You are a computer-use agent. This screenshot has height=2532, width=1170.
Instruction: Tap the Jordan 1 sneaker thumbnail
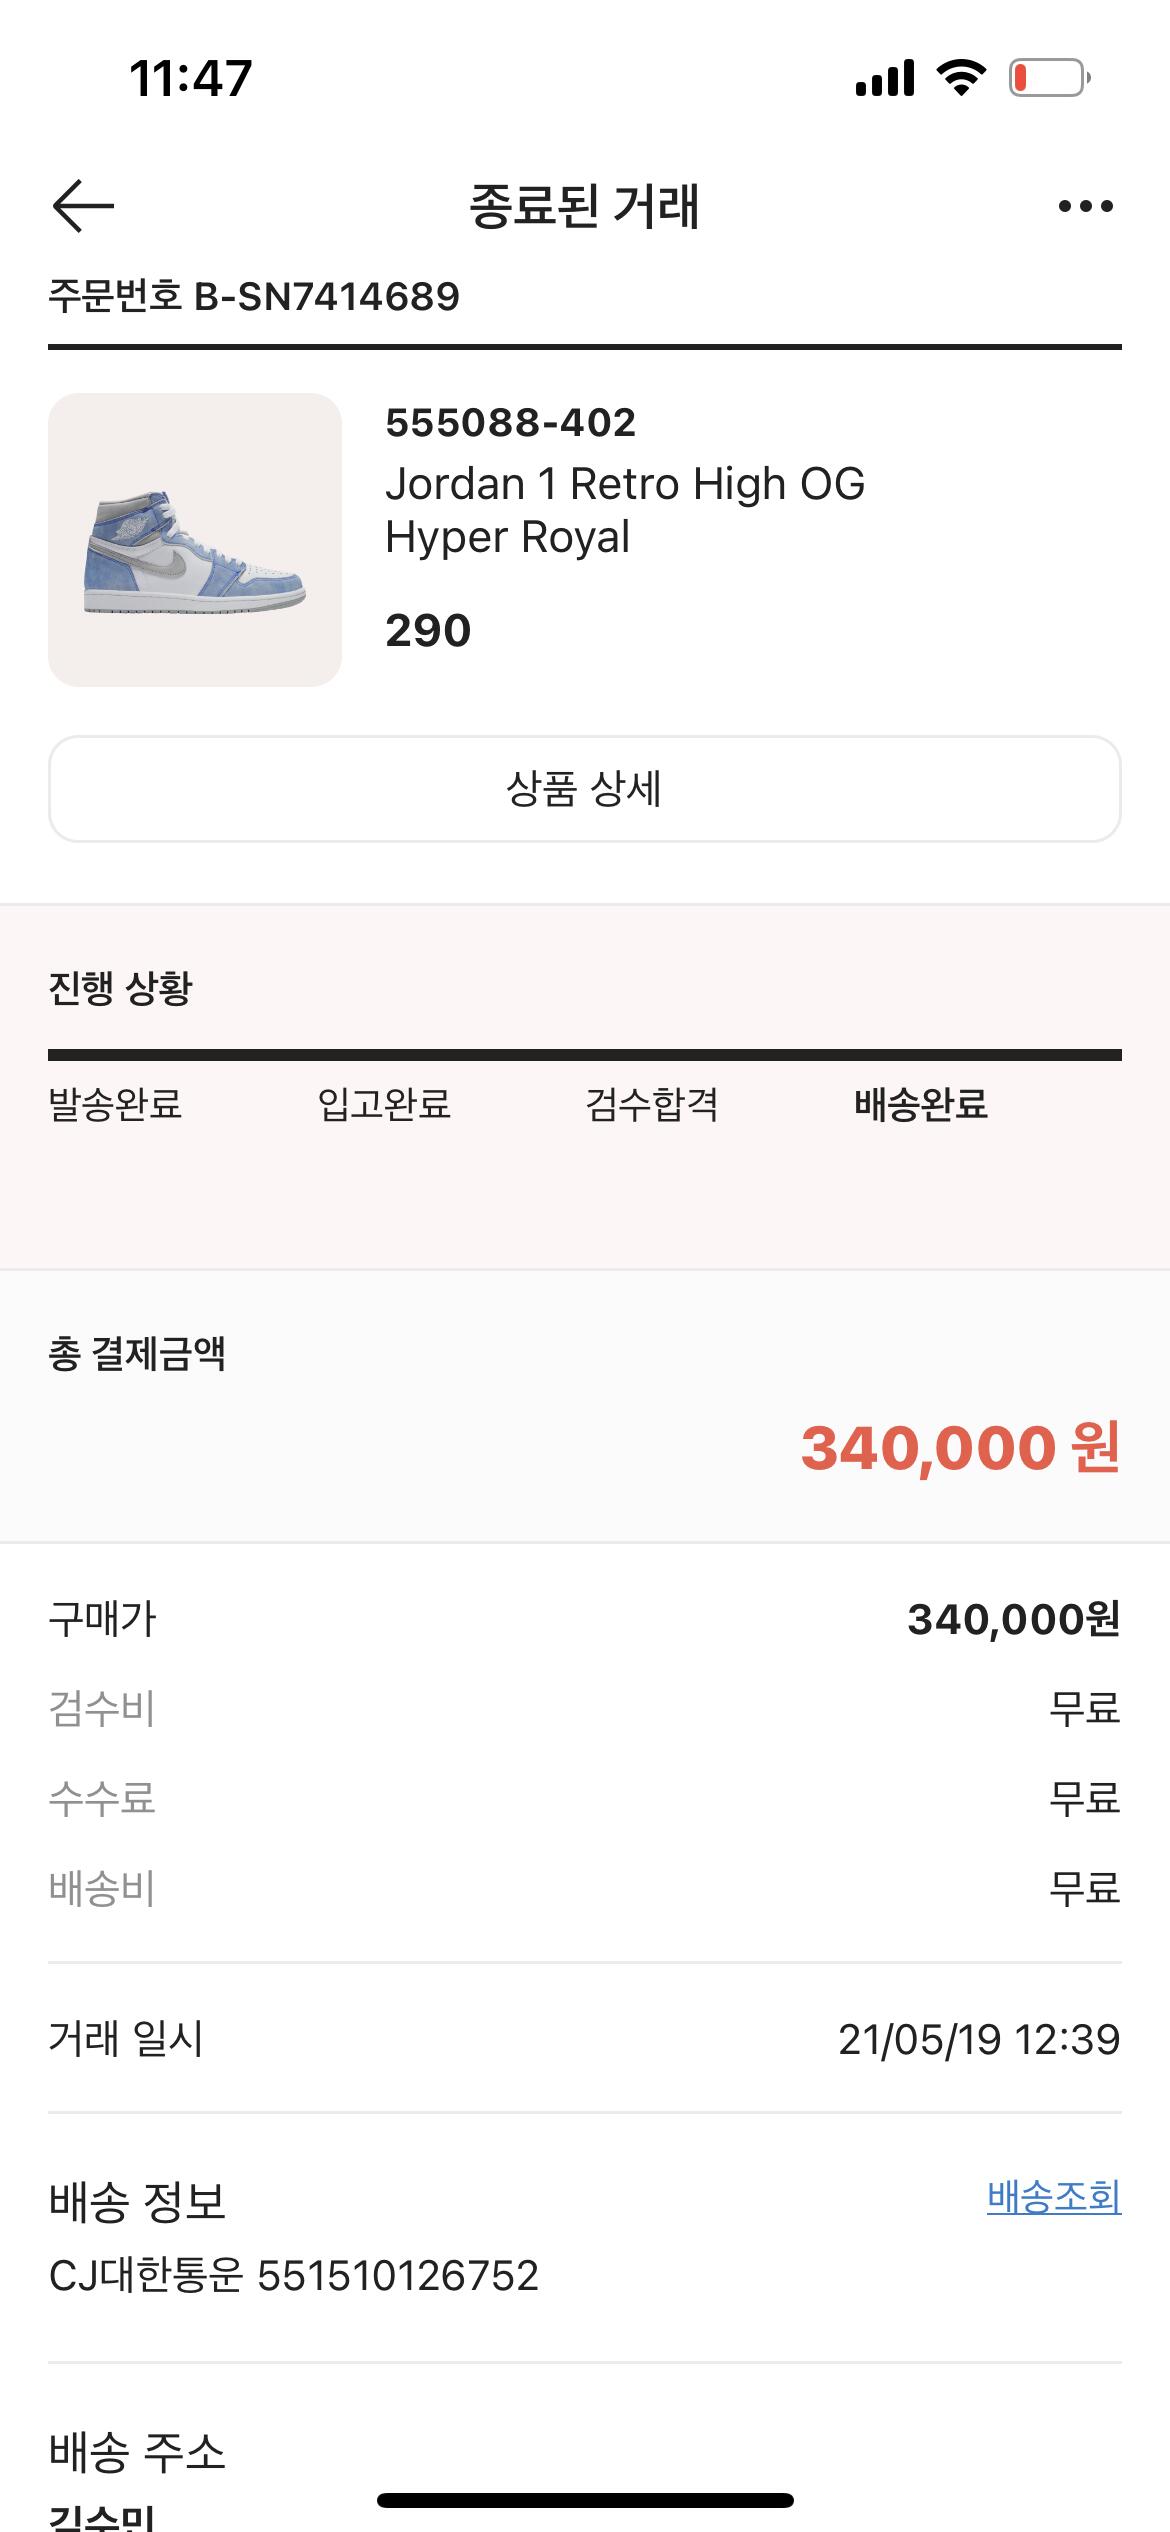(195, 540)
